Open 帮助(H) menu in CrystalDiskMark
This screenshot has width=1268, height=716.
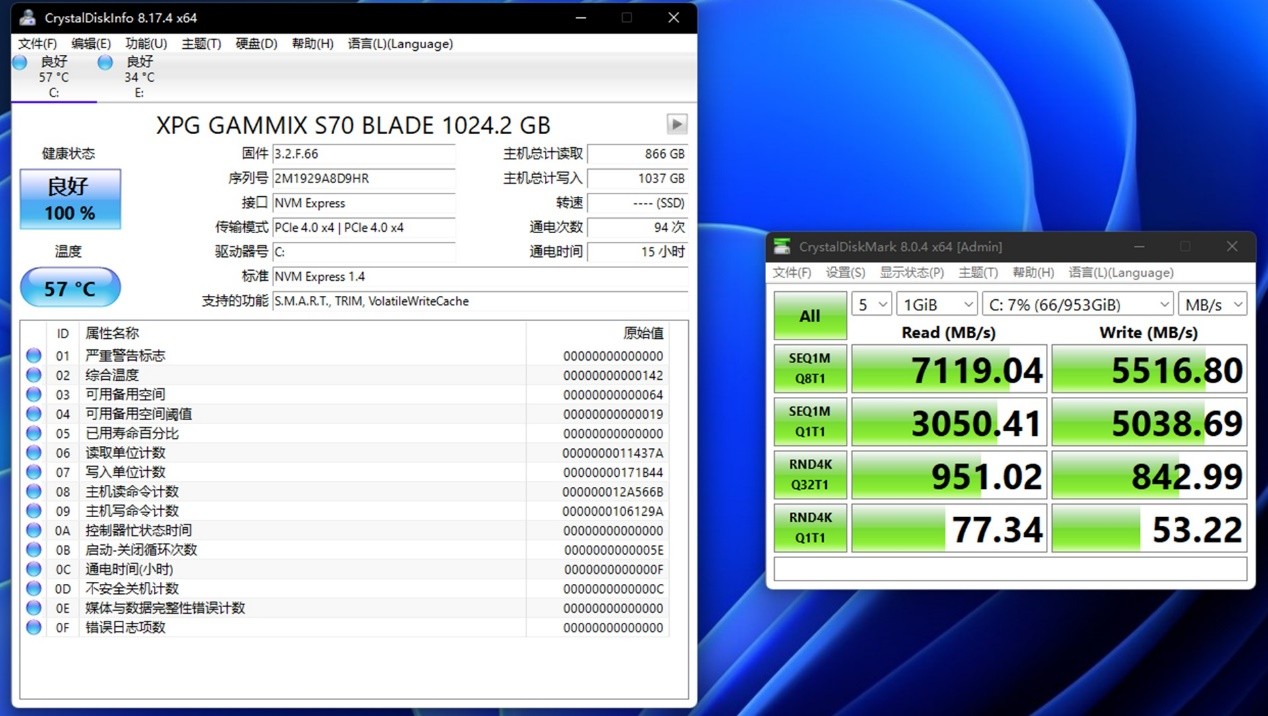coord(1033,272)
